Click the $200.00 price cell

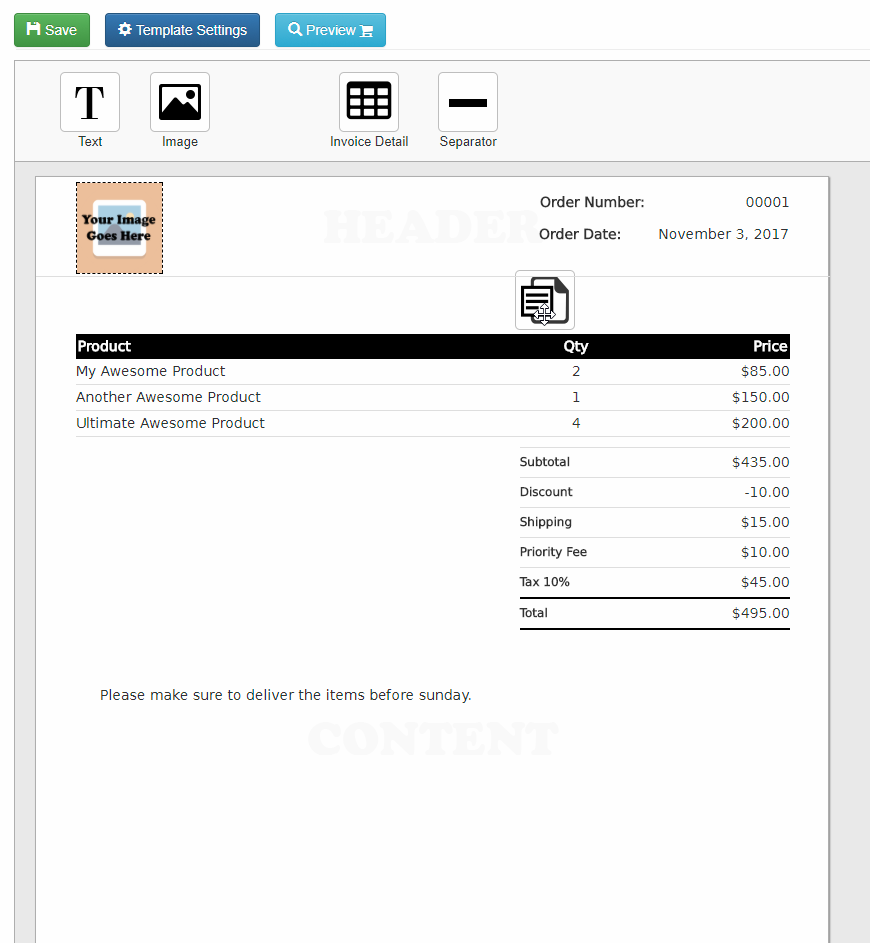(761, 423)
